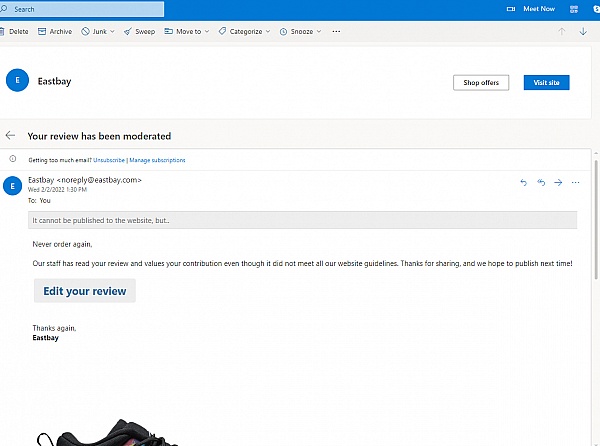Click the Edit your review button
Image resolution: width=600 pixels, height=446 pixels.
(x=84, y=291)
